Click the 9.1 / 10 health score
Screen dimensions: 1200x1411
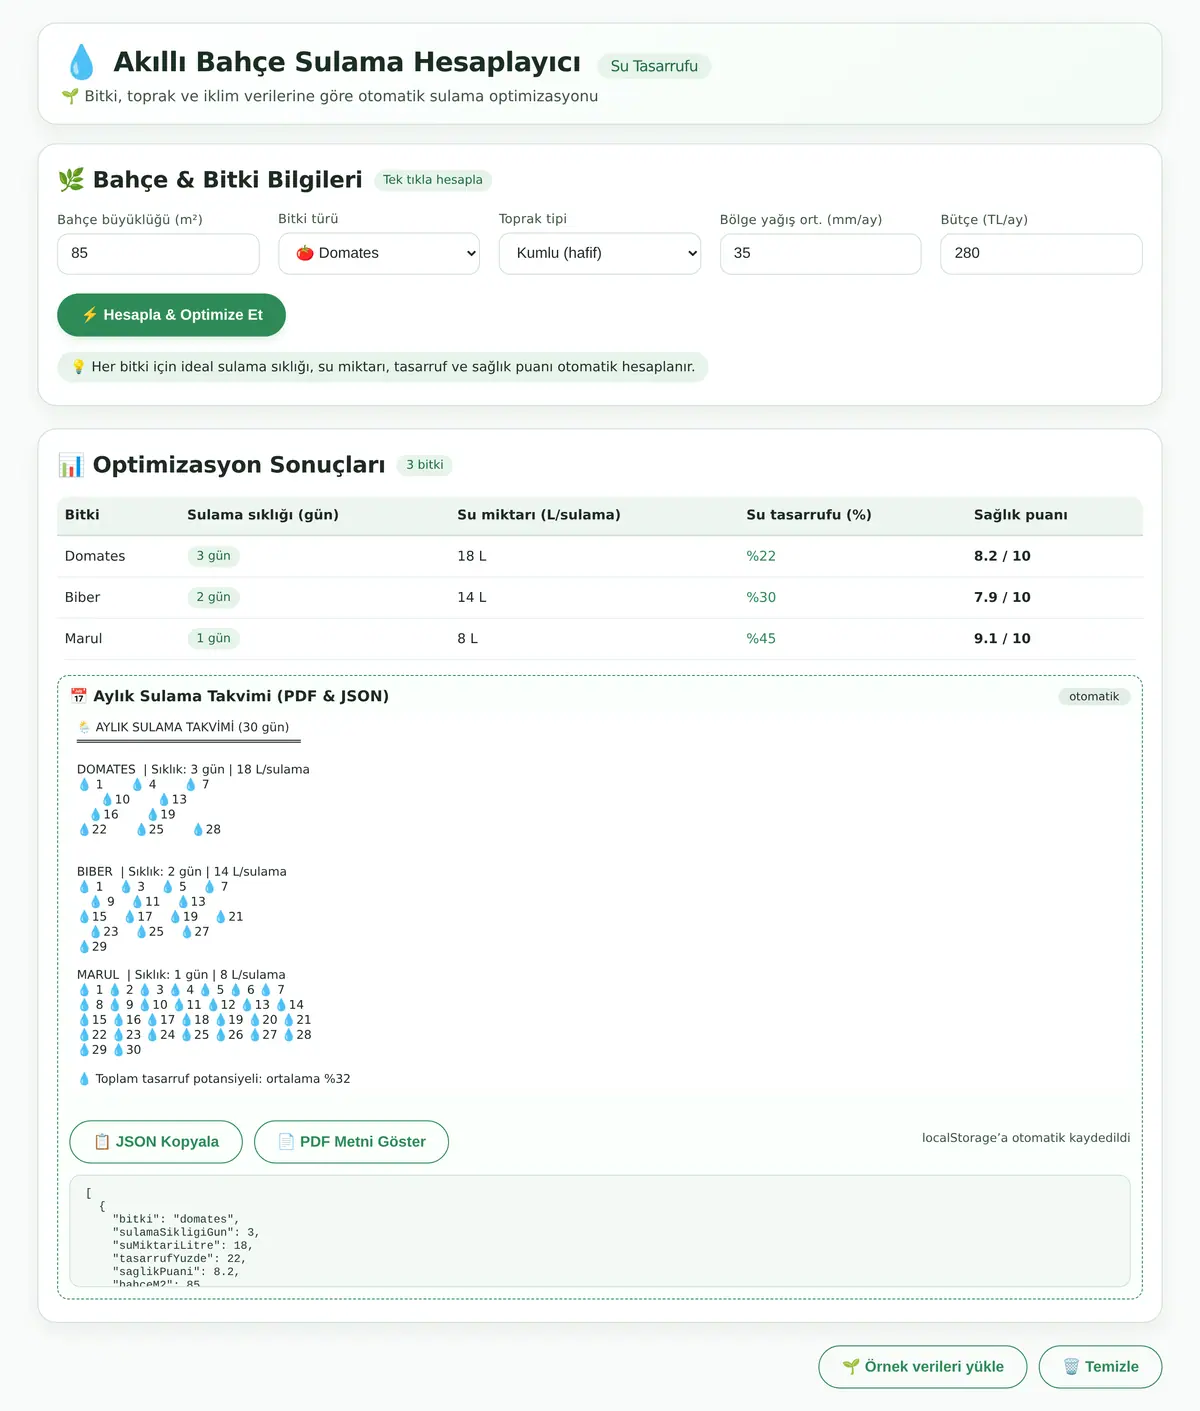click(x=1002, y=638)
